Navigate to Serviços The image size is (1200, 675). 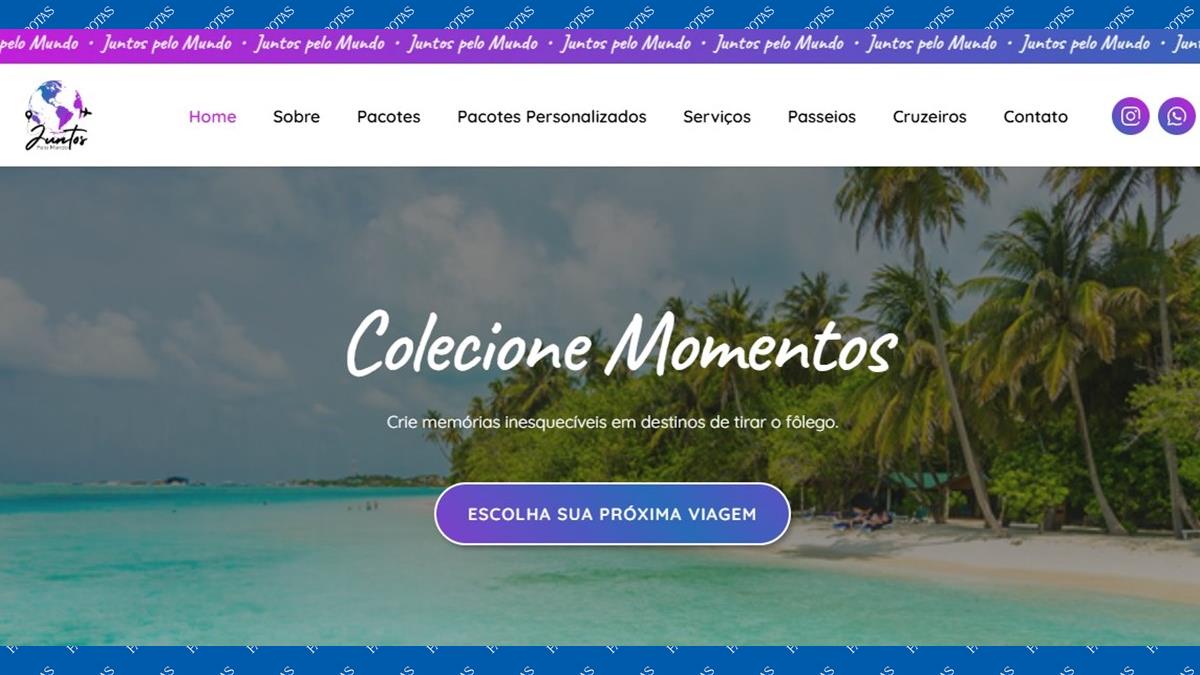pyautogui.click(x=717, y=117)
